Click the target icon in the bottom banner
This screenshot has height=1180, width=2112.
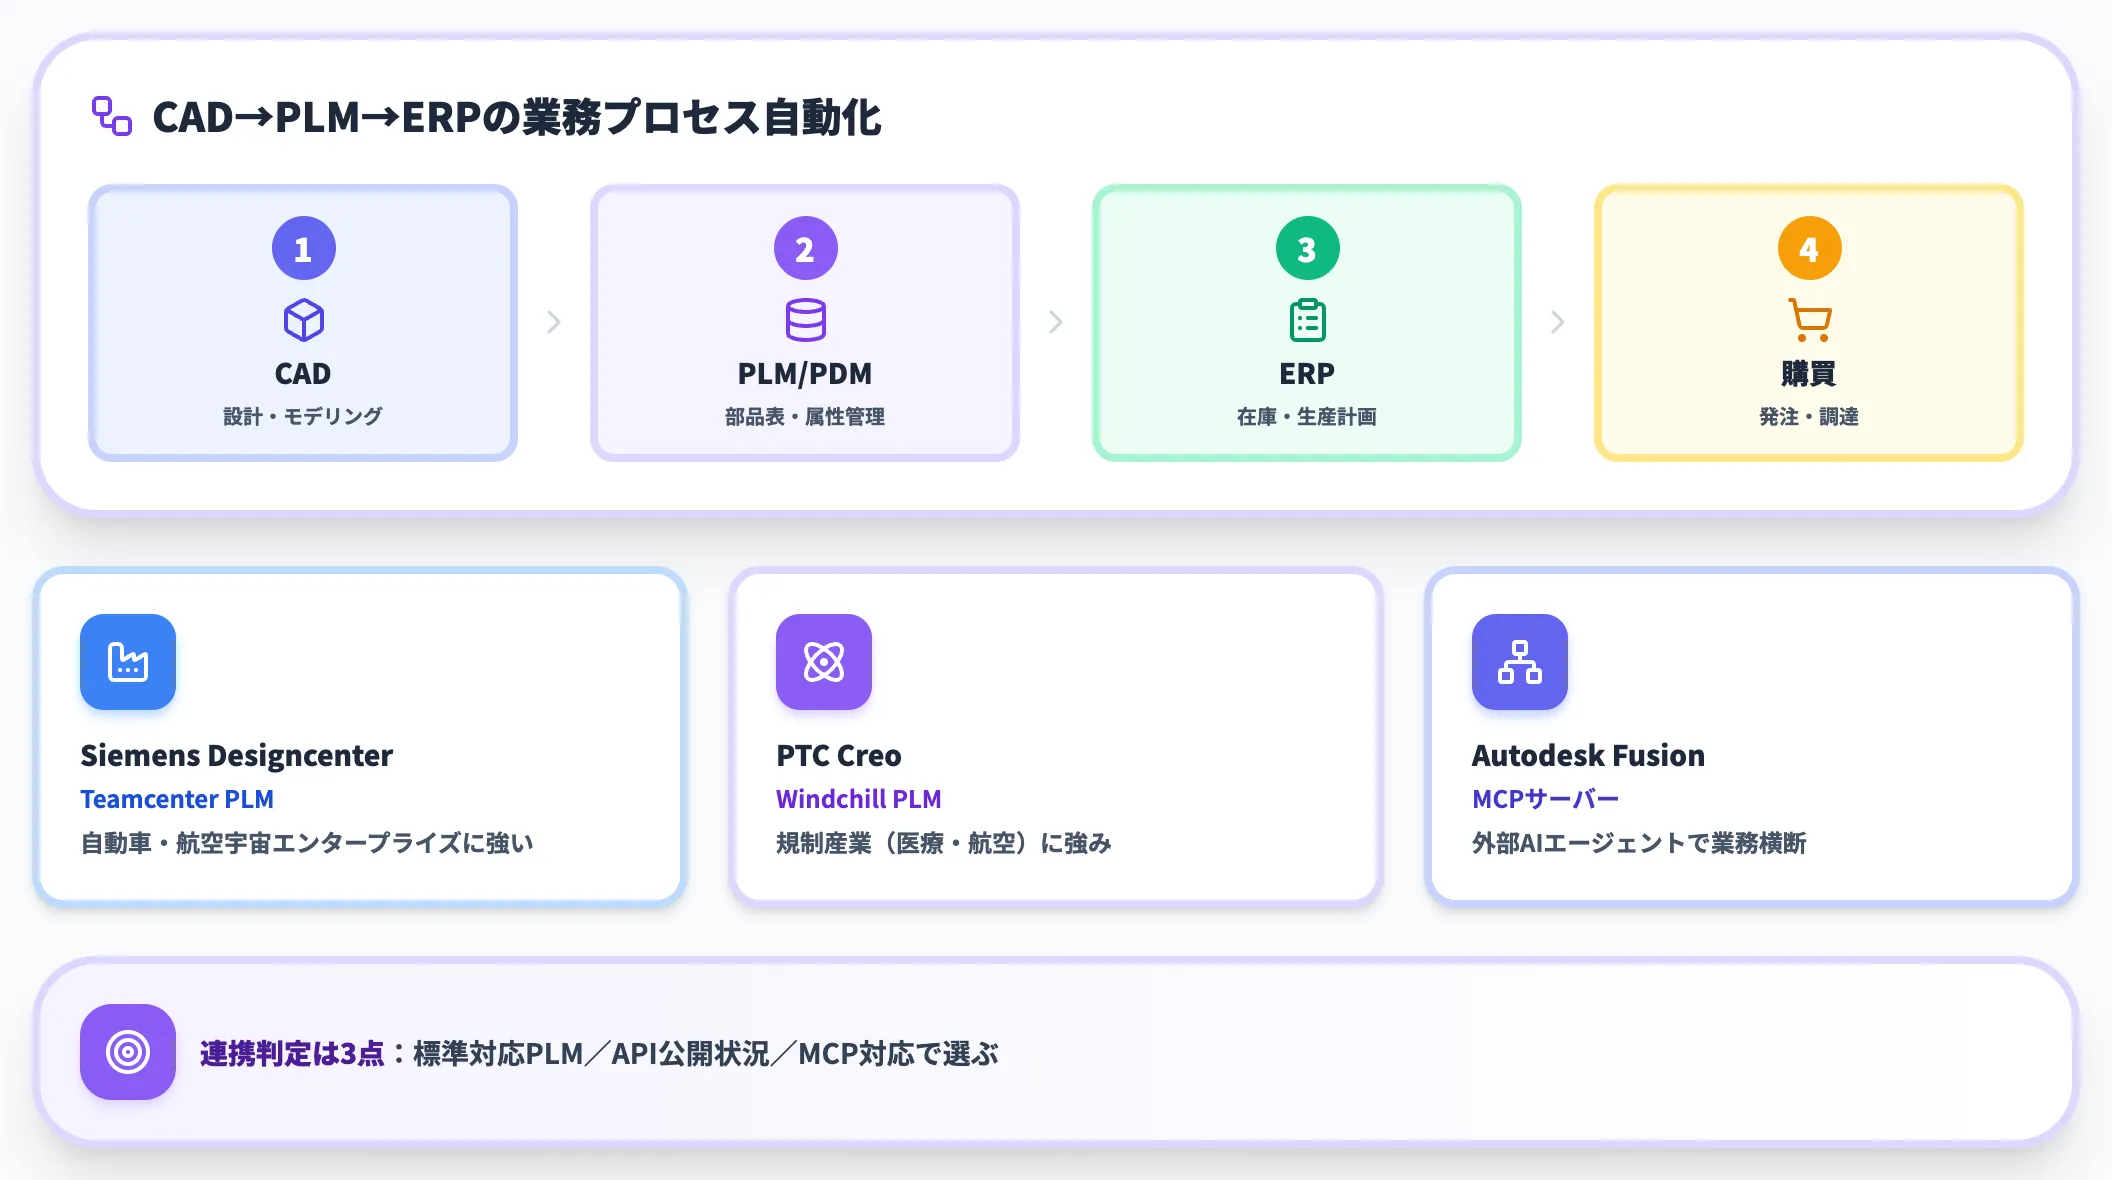click(x=128, y=1052)
